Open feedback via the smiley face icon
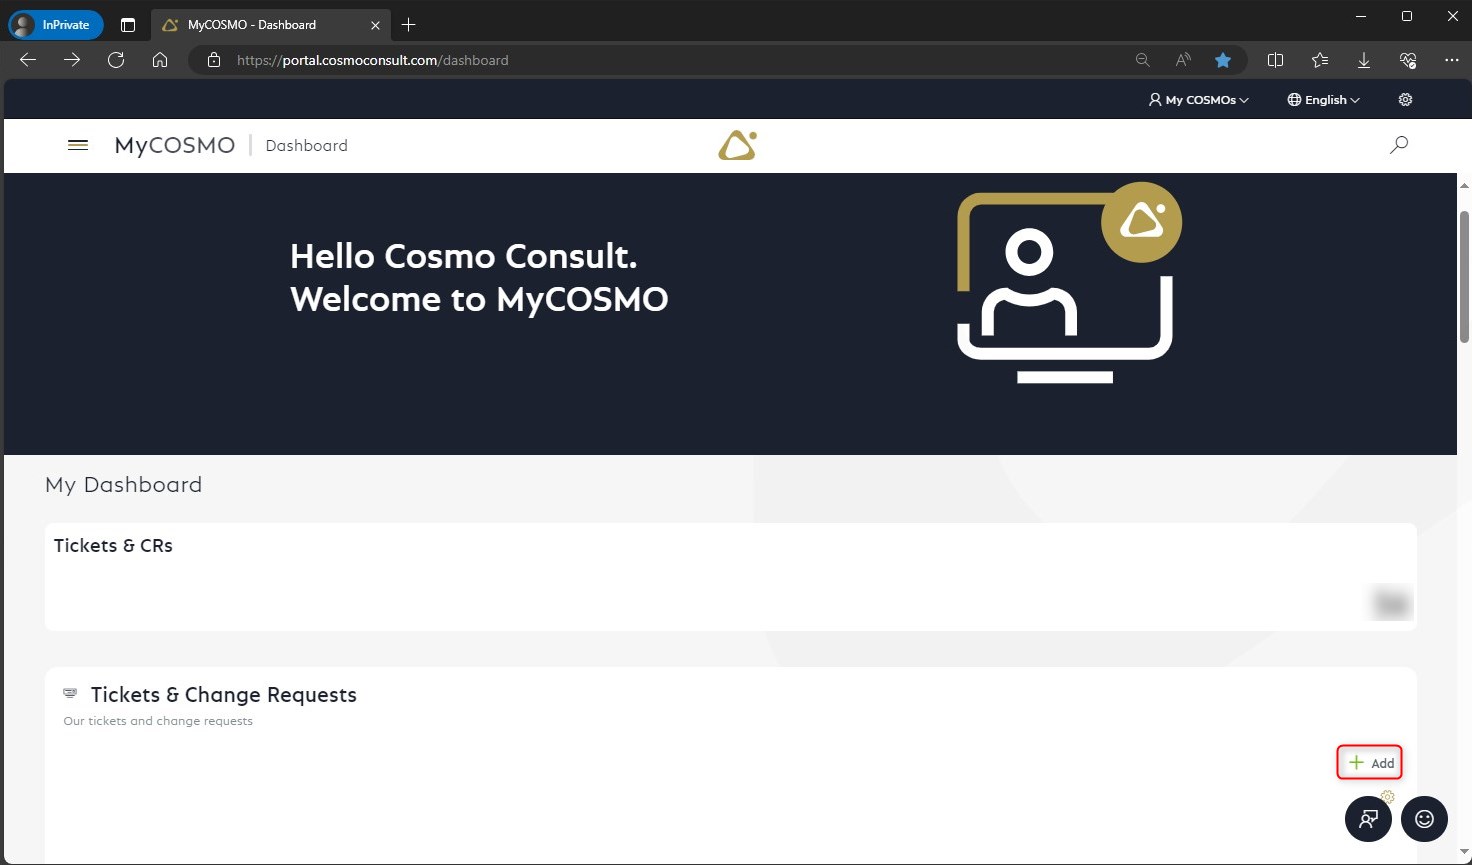 (x=1423, y=818)
